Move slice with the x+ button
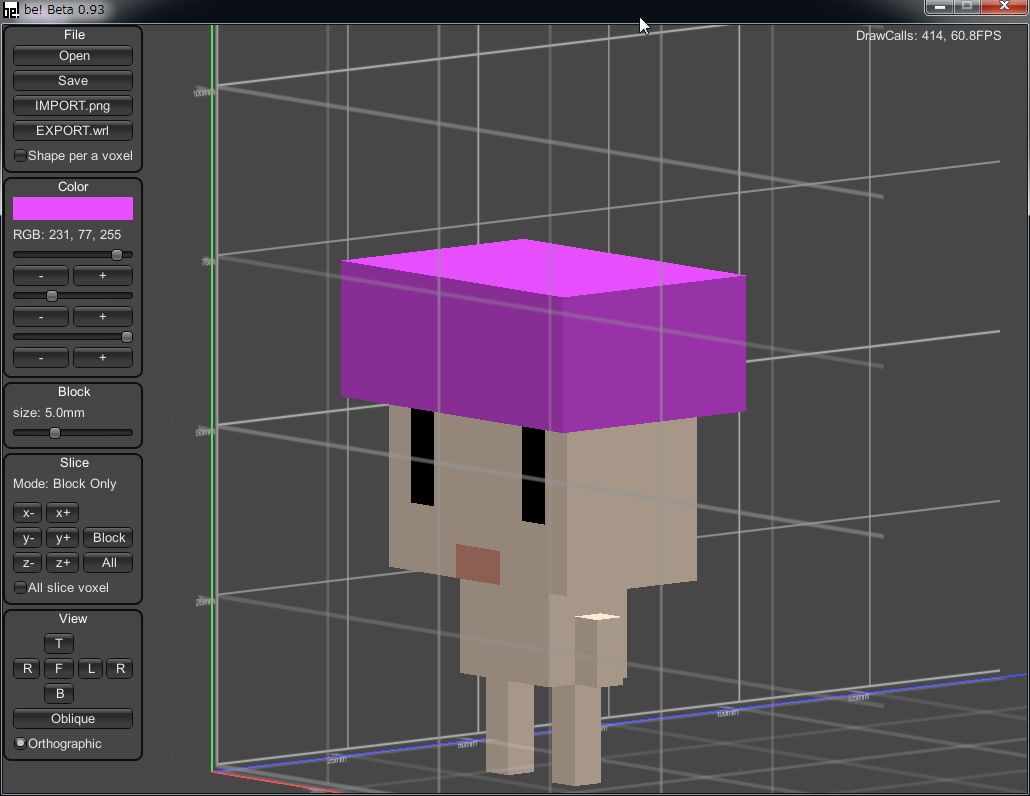1030x796 pixels. pyautogui.click(x=62, y=513)
